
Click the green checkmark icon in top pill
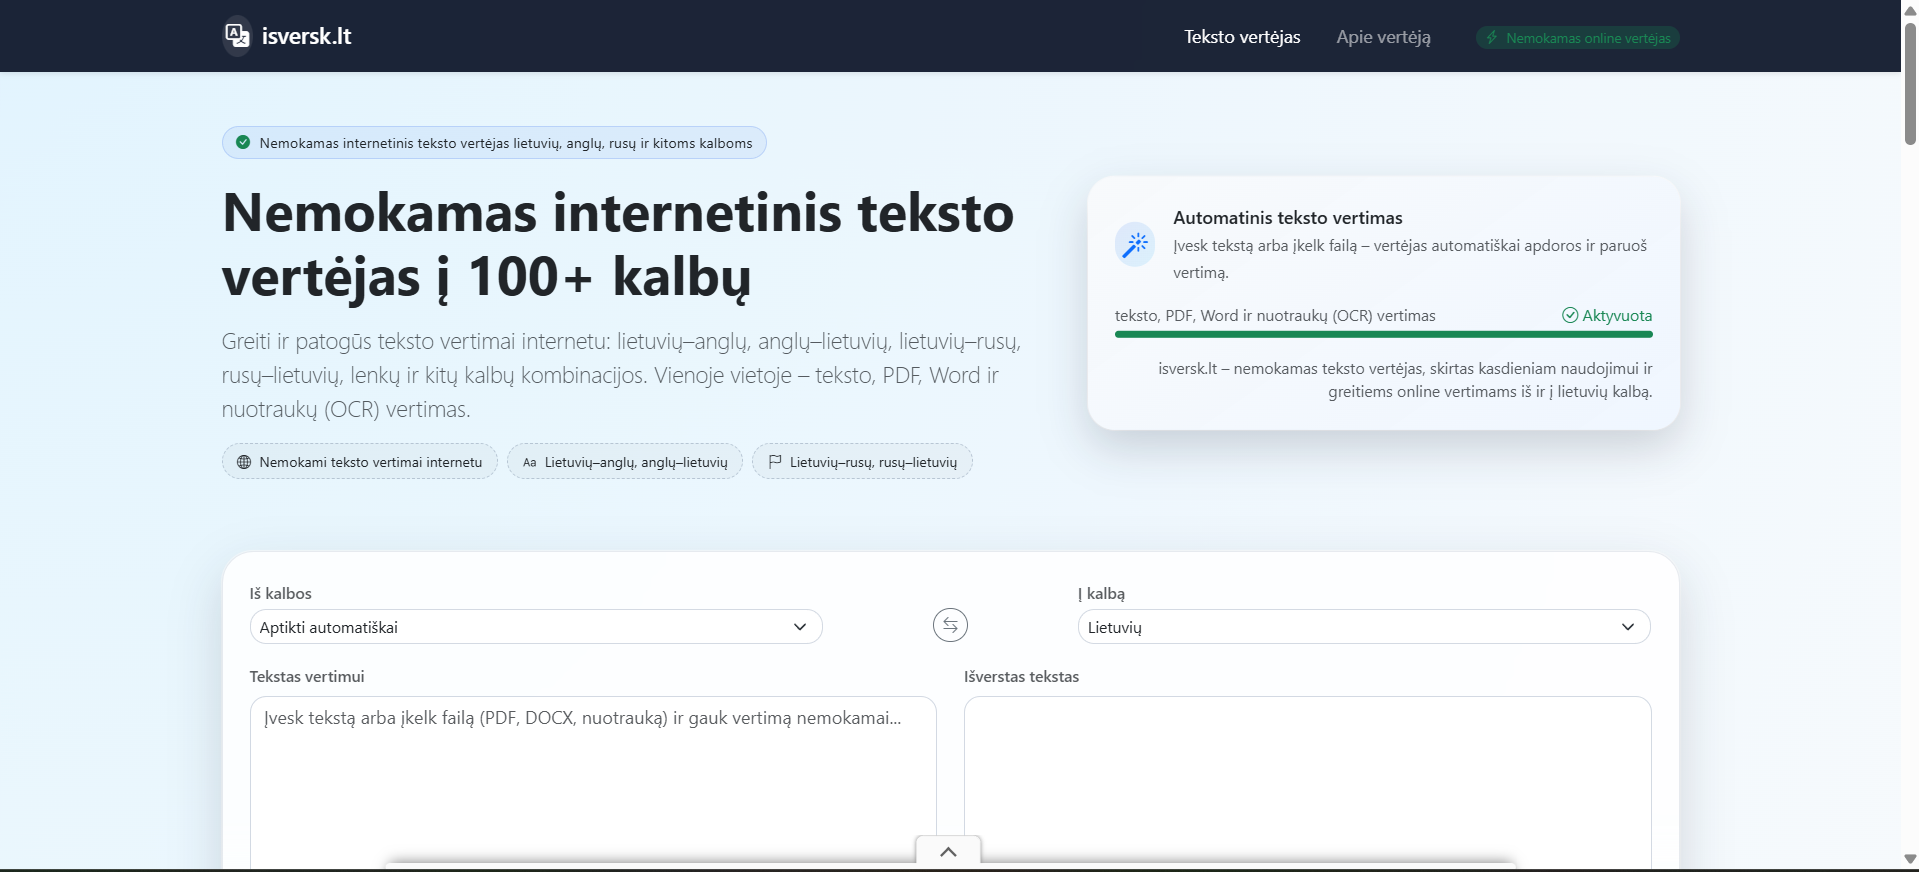[x=243, y=142]
